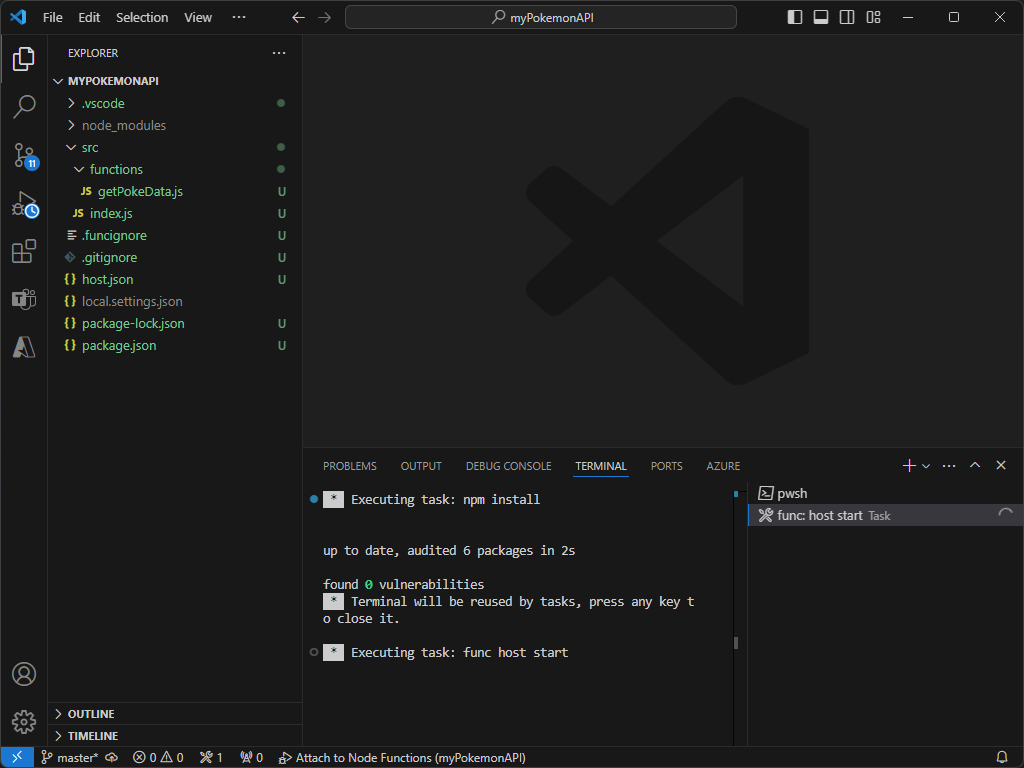The width and height of the screenshot is (1024, 768).
Task: Open the remote window indicator in status bar
Action: click(17, 758)
